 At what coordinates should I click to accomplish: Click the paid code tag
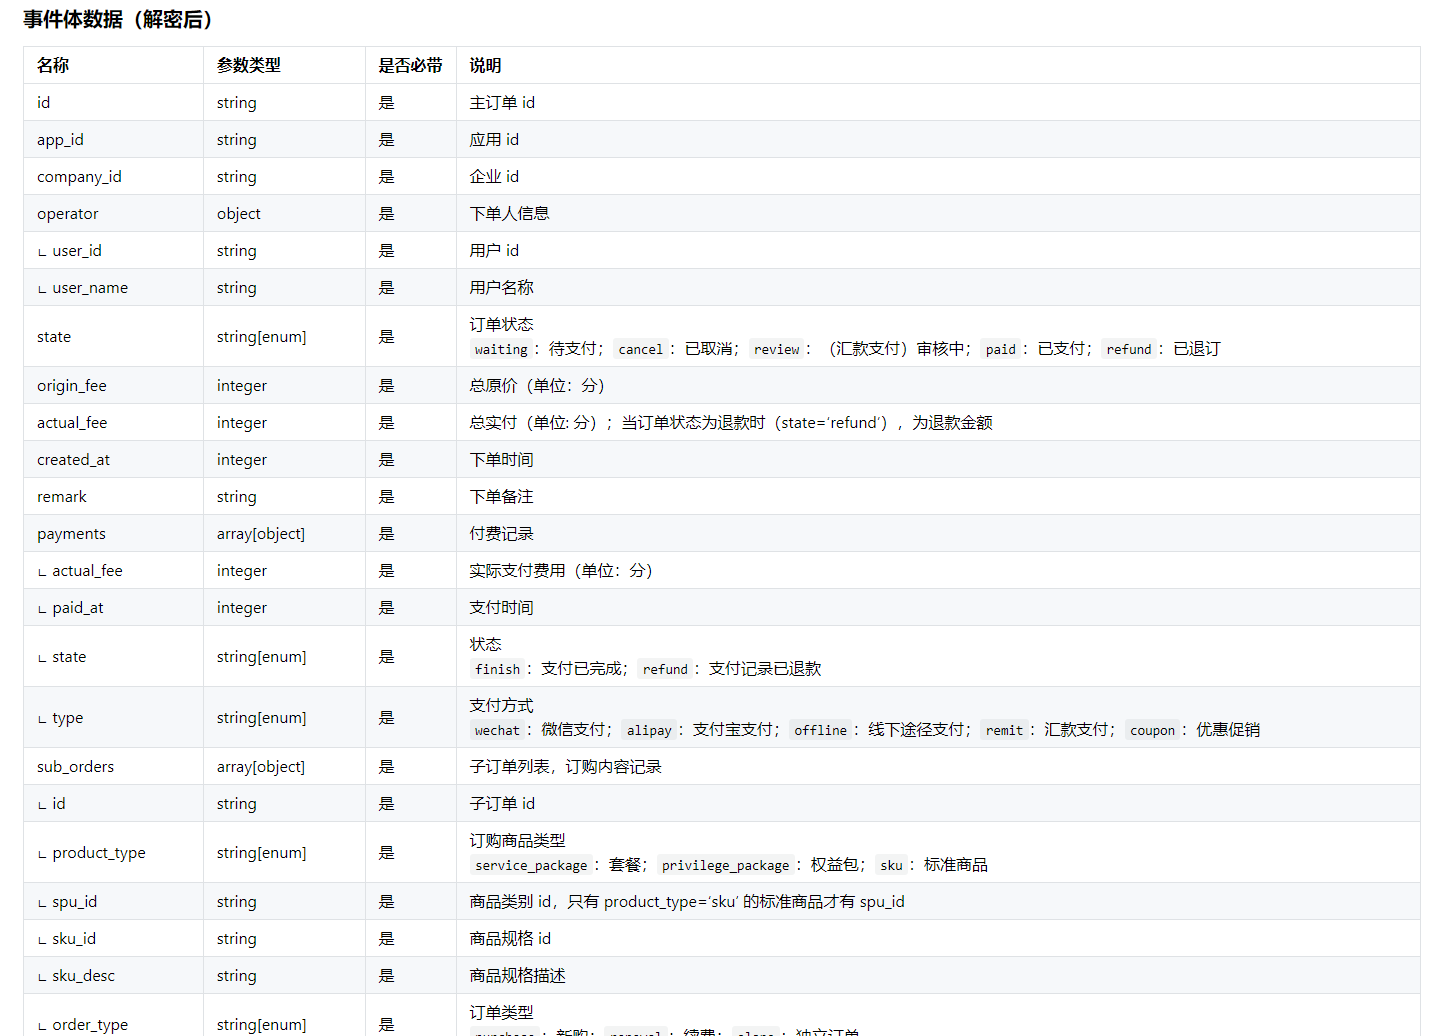tap(1000, 350)
